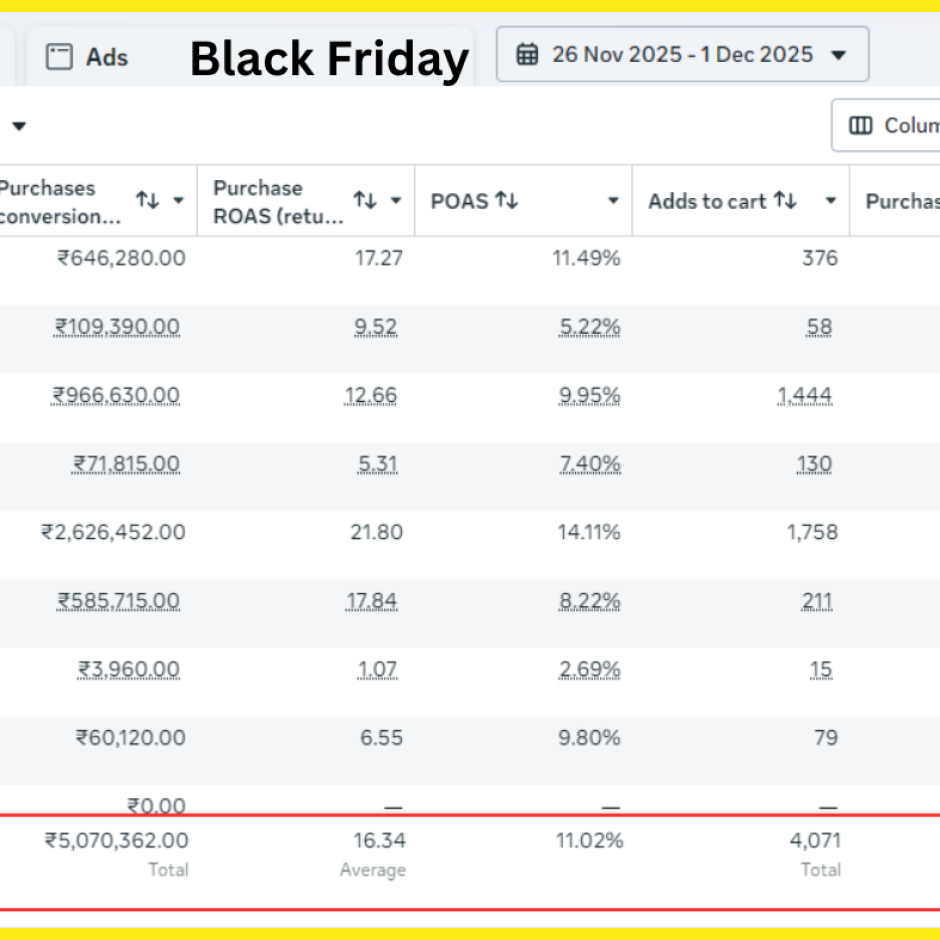Open POAS column dropdown
The width and height of the screenshot is (940, 940).
coord(613,200)
